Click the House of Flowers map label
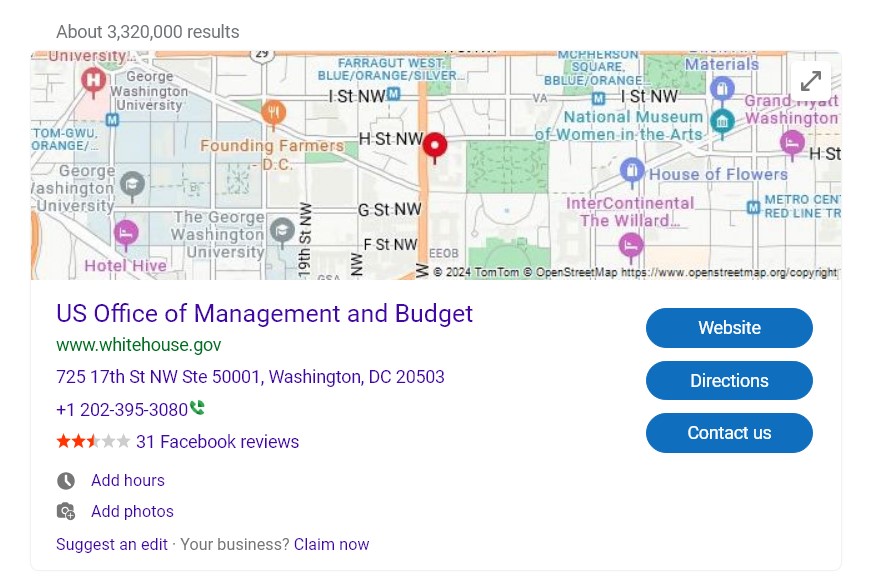This screenshot has width=869, height=587. click(x=718, y=175)
